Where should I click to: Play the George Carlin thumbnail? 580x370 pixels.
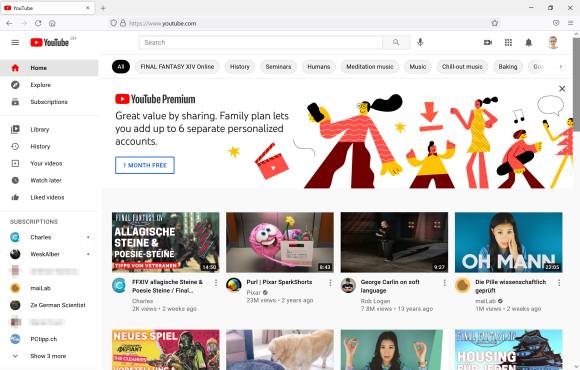(x=394, y=242)
